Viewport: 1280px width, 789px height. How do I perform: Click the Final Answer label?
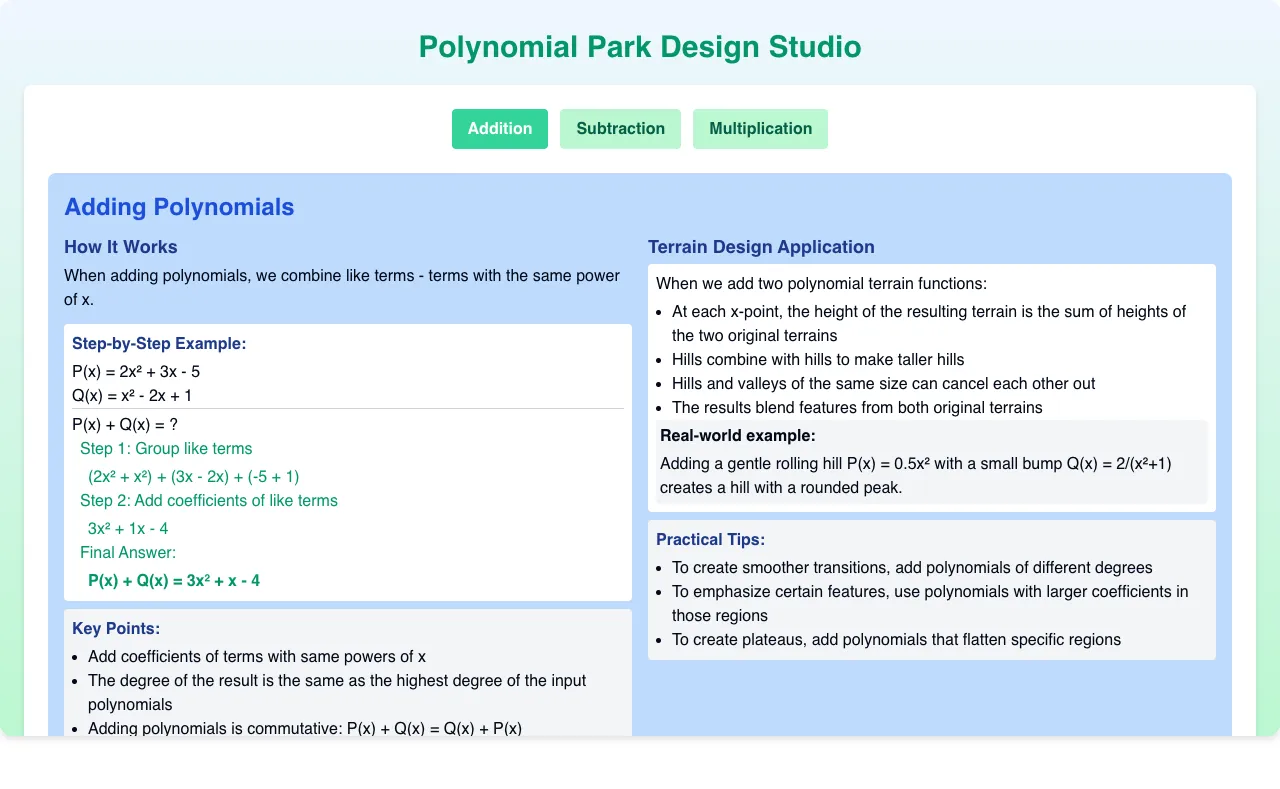[128, 553]
